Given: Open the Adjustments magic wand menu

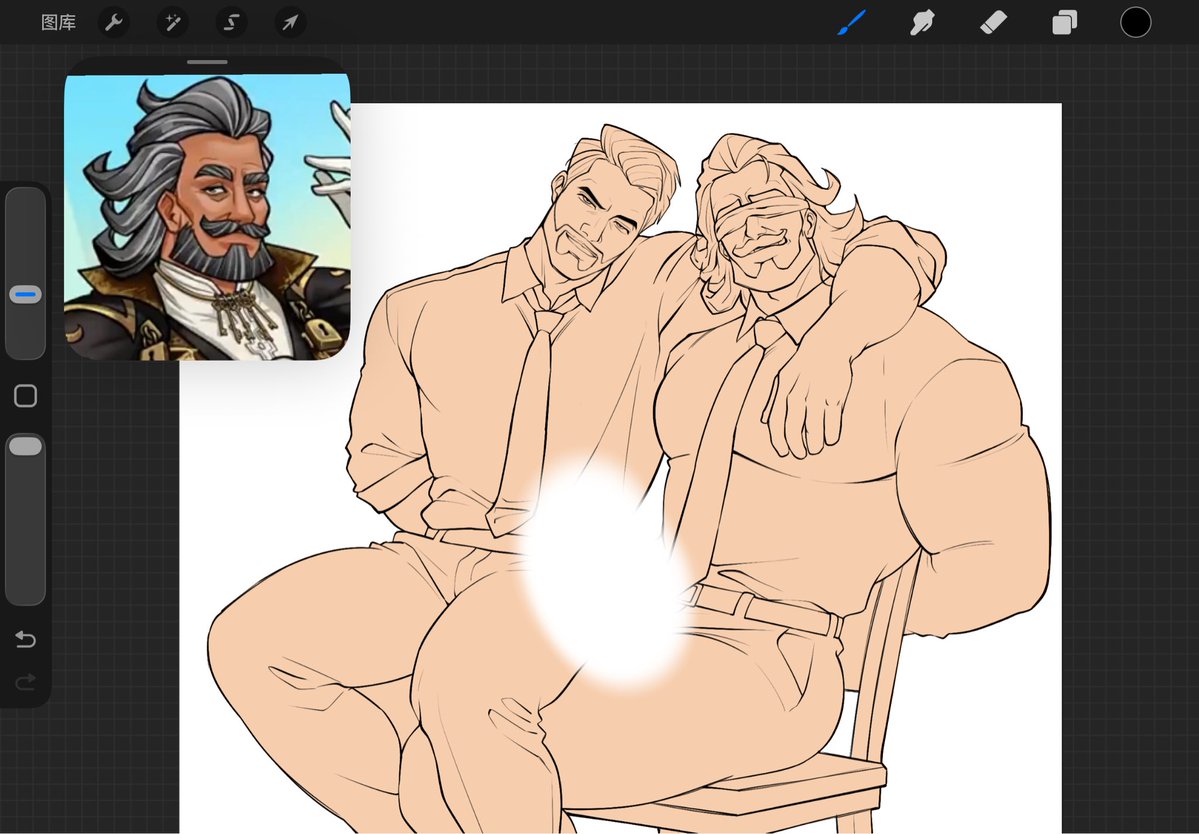Looking at the screenshot, I should tap(173, 23).
